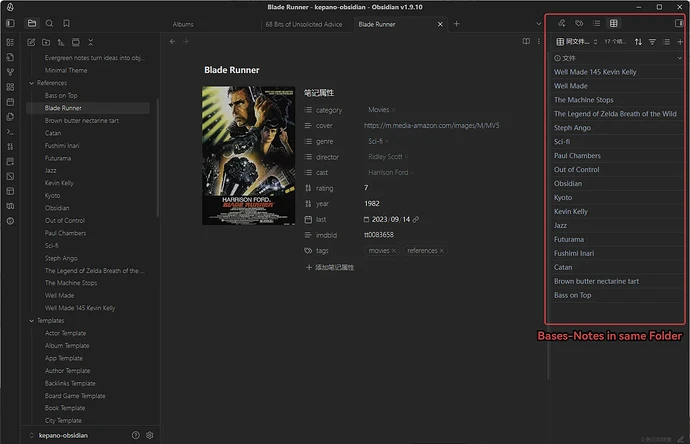Create a new note with pencil icon
The image size is (690, 444).
pyautogui.click(x=31, y=42)
